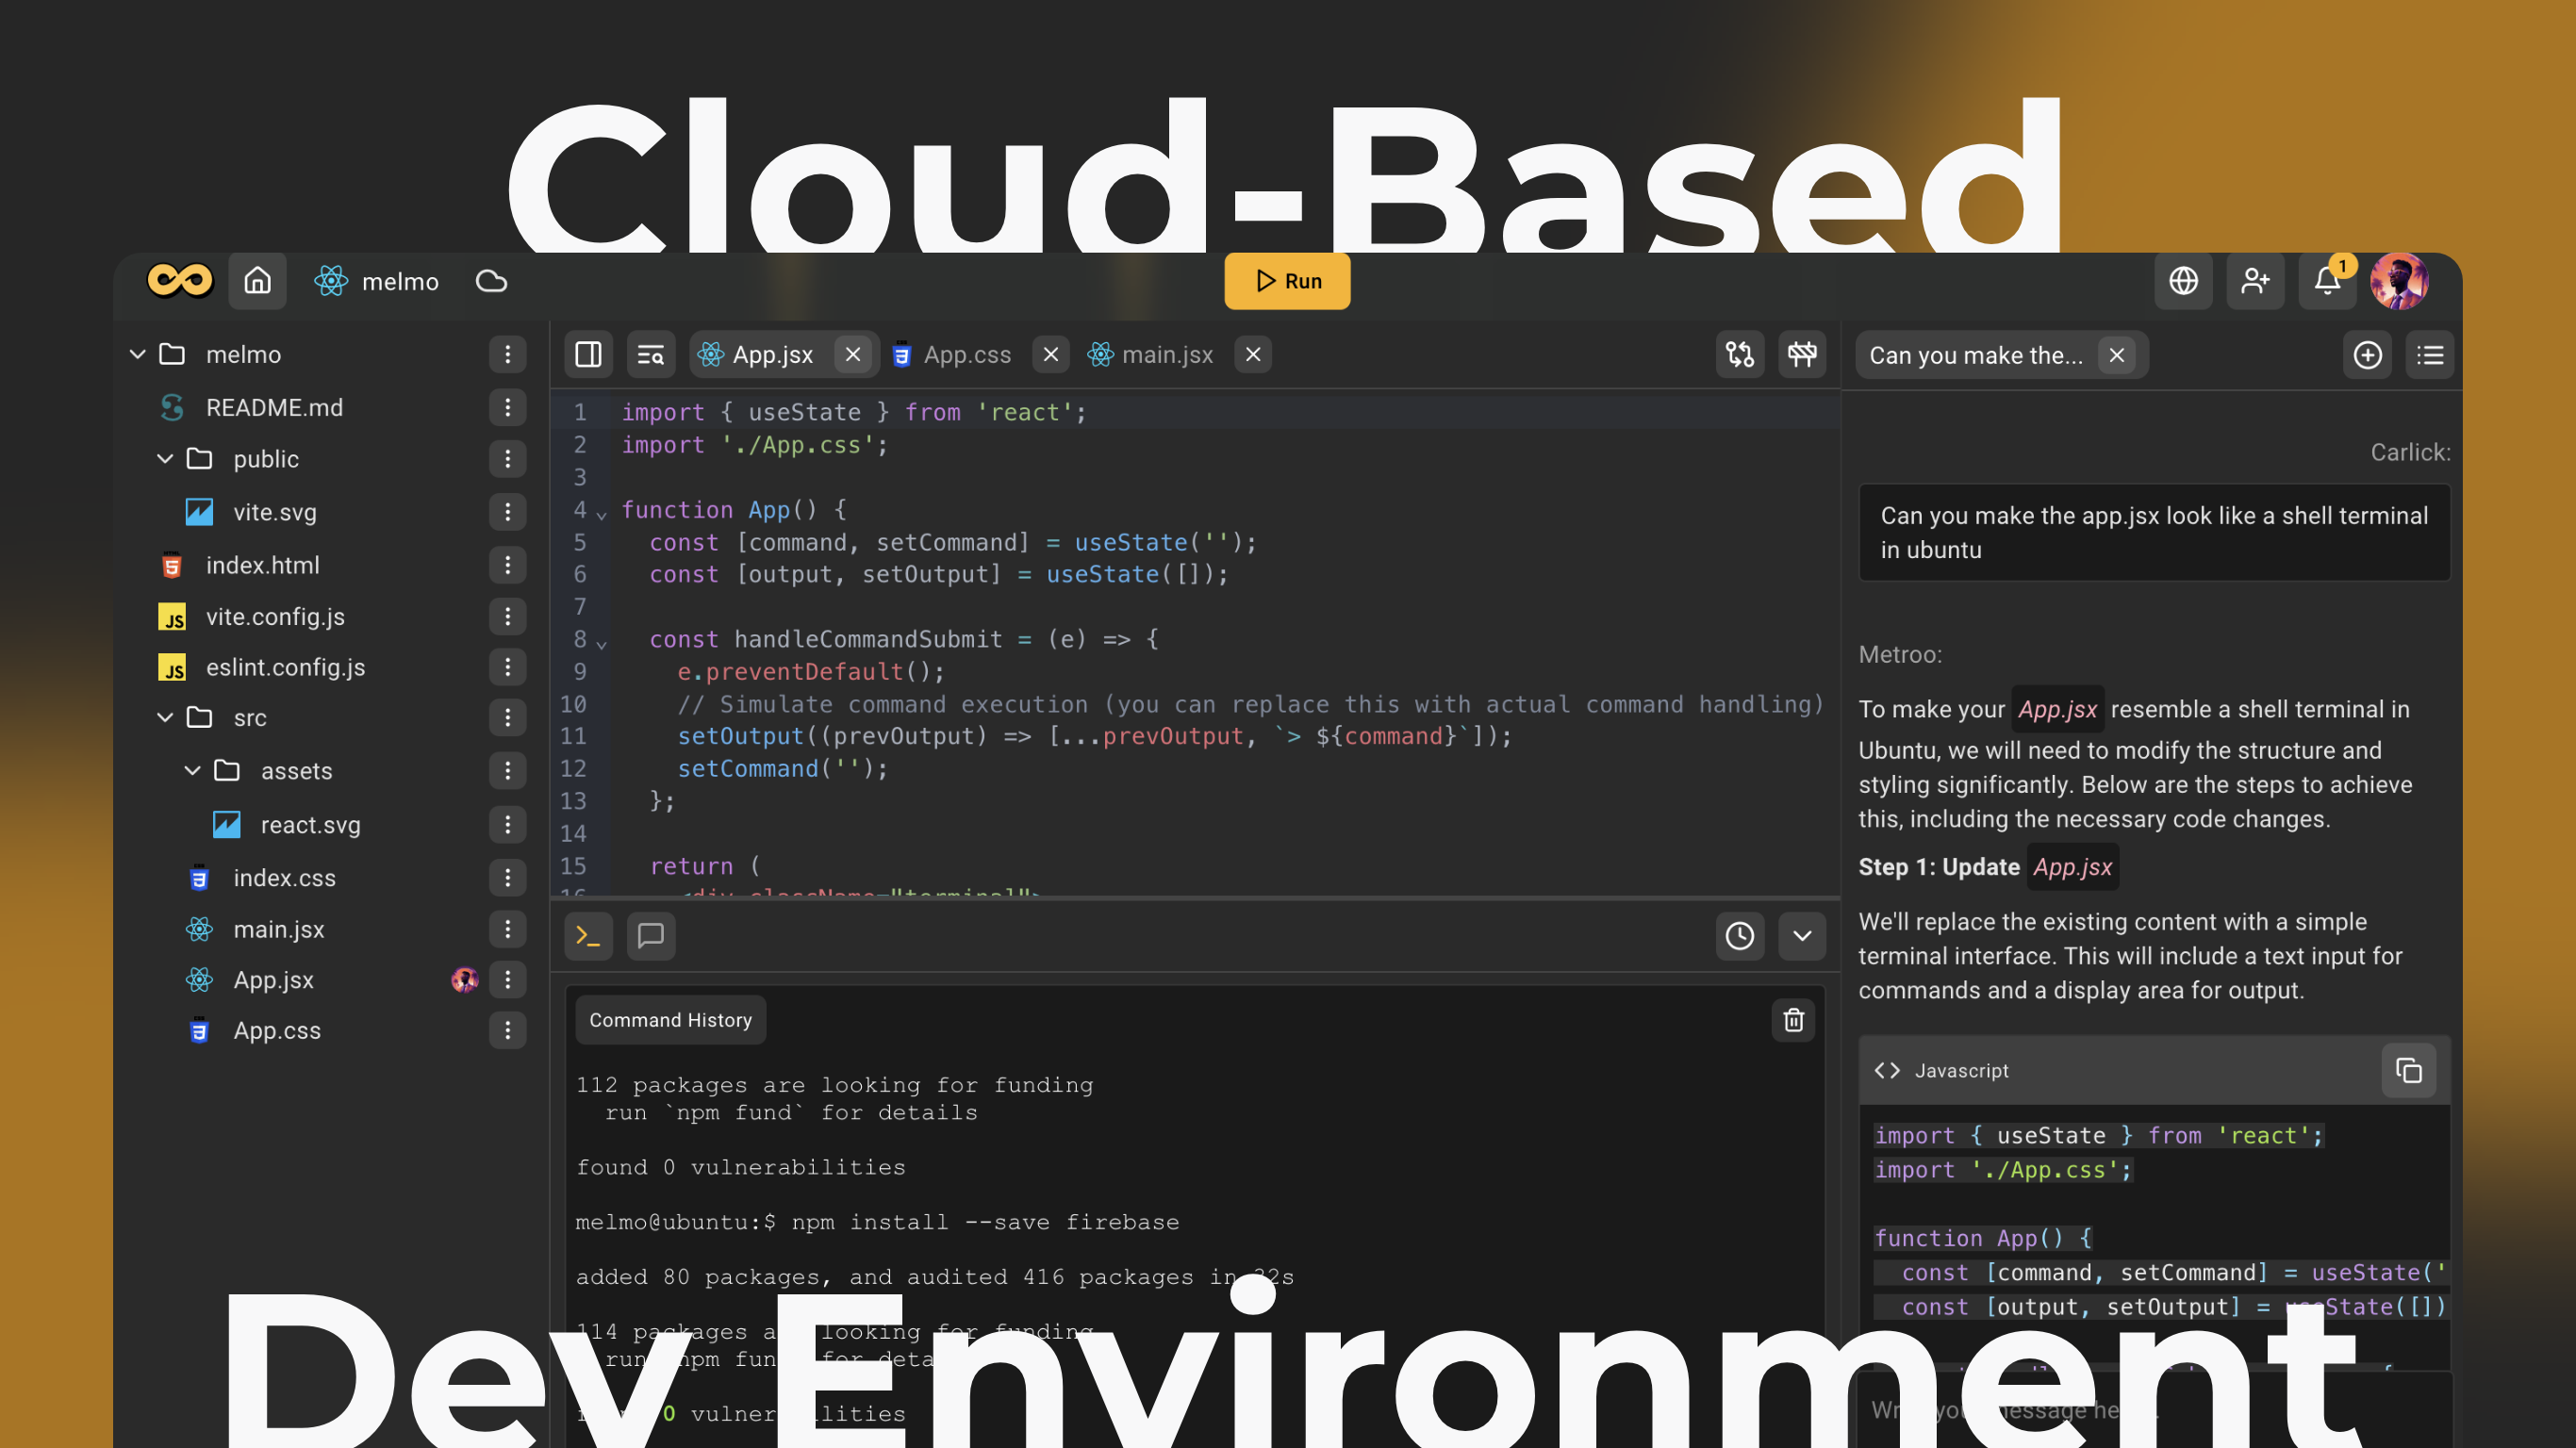Open options menu for README.md
This screenshot has width=2576, height=1448.
507,407
